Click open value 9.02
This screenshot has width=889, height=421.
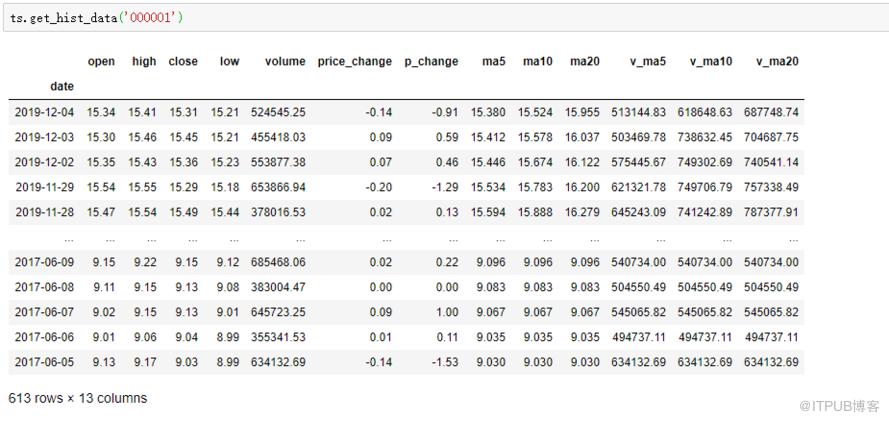coord(104,312)
